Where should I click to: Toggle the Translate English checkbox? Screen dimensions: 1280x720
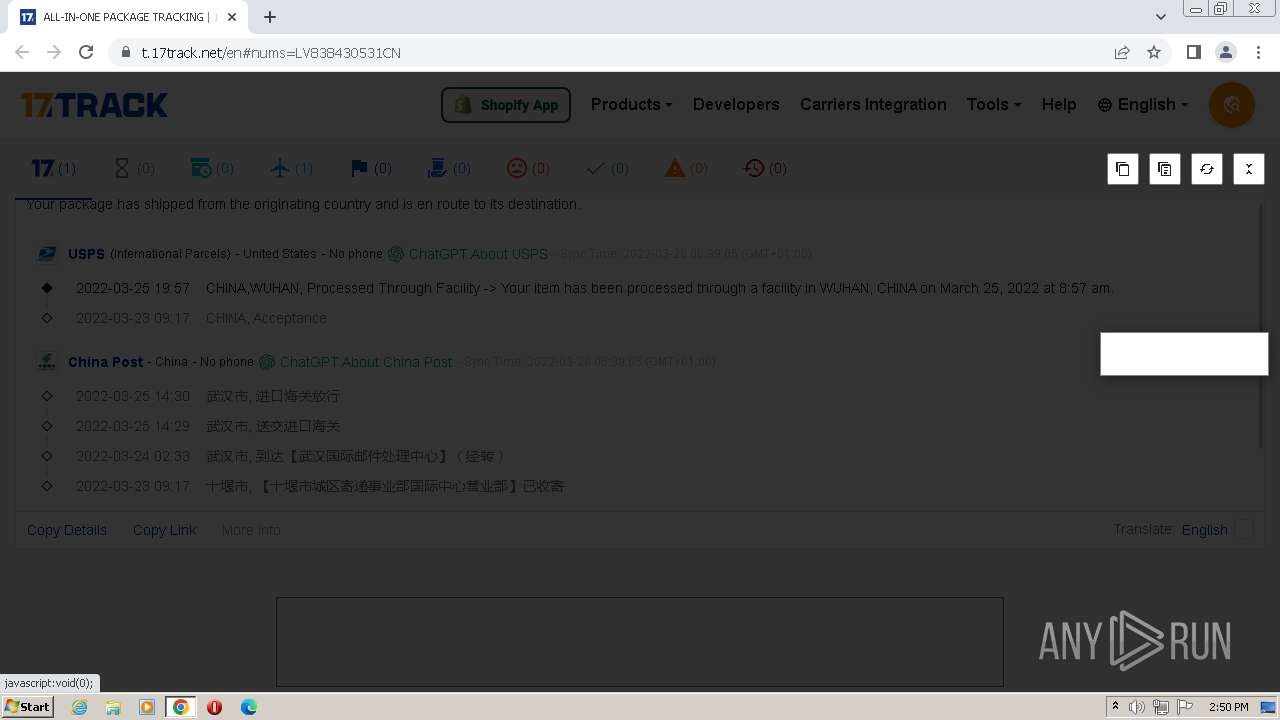tap(1244, 529)
